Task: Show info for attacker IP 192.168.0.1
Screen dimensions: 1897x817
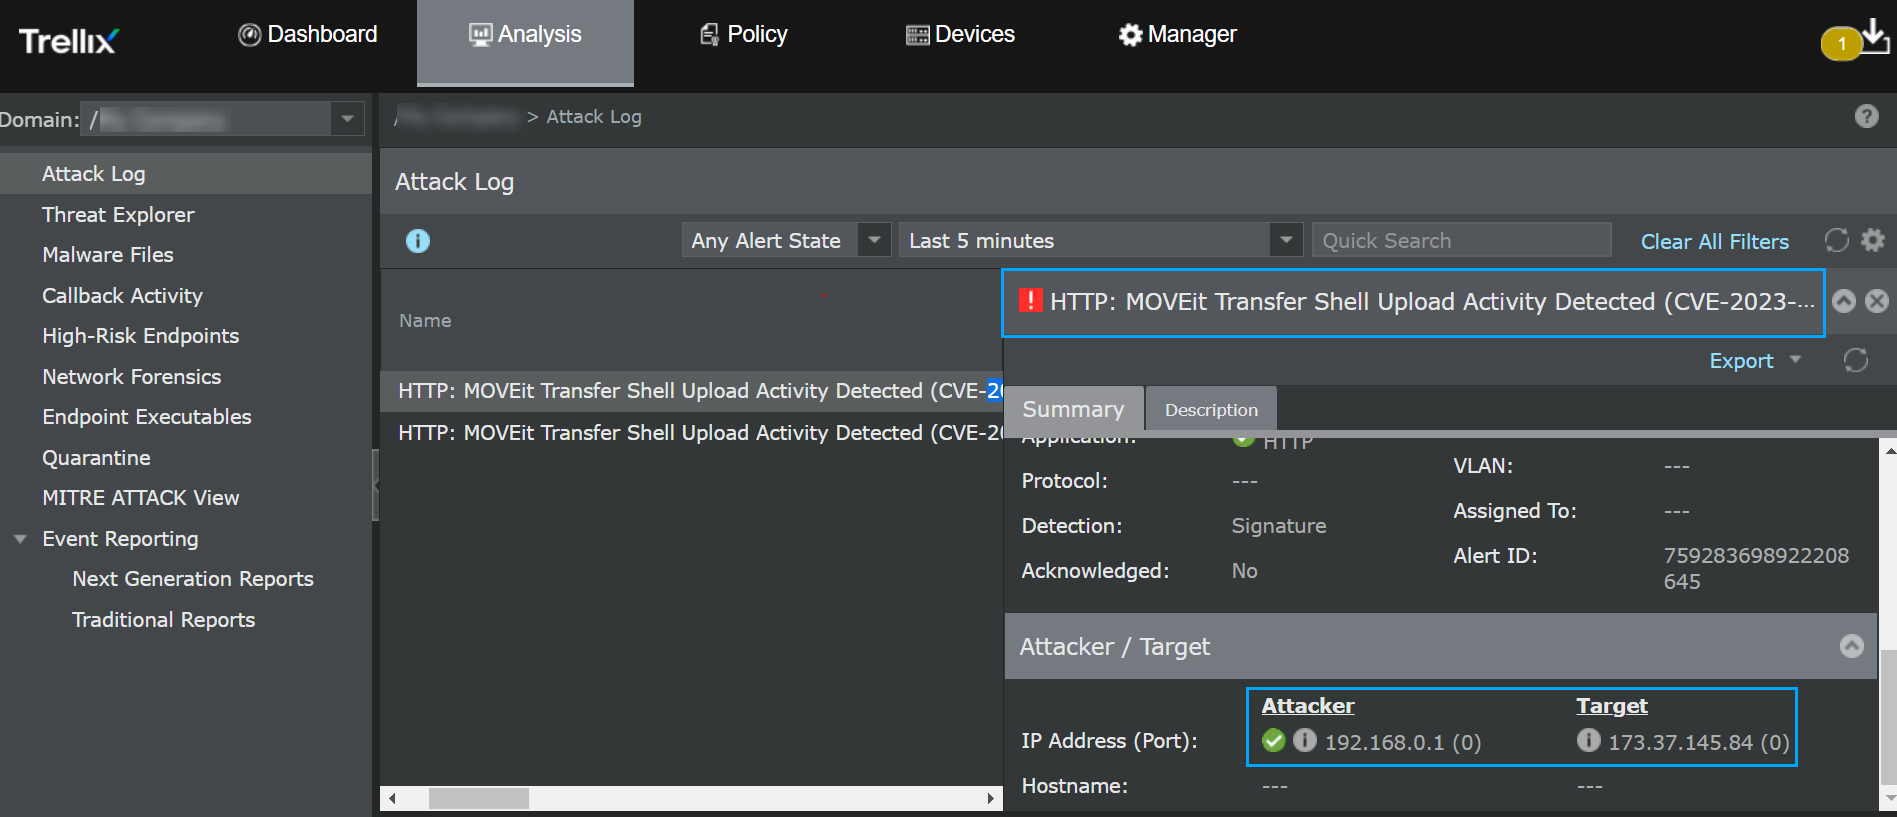Action: 1305,740
